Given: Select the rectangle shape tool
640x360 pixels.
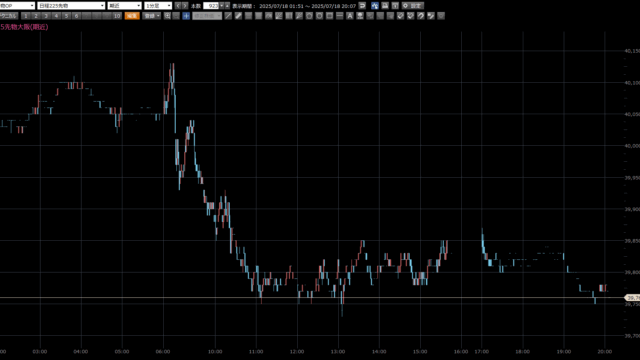Looking at the screenshot, I should tap(329, 16).
